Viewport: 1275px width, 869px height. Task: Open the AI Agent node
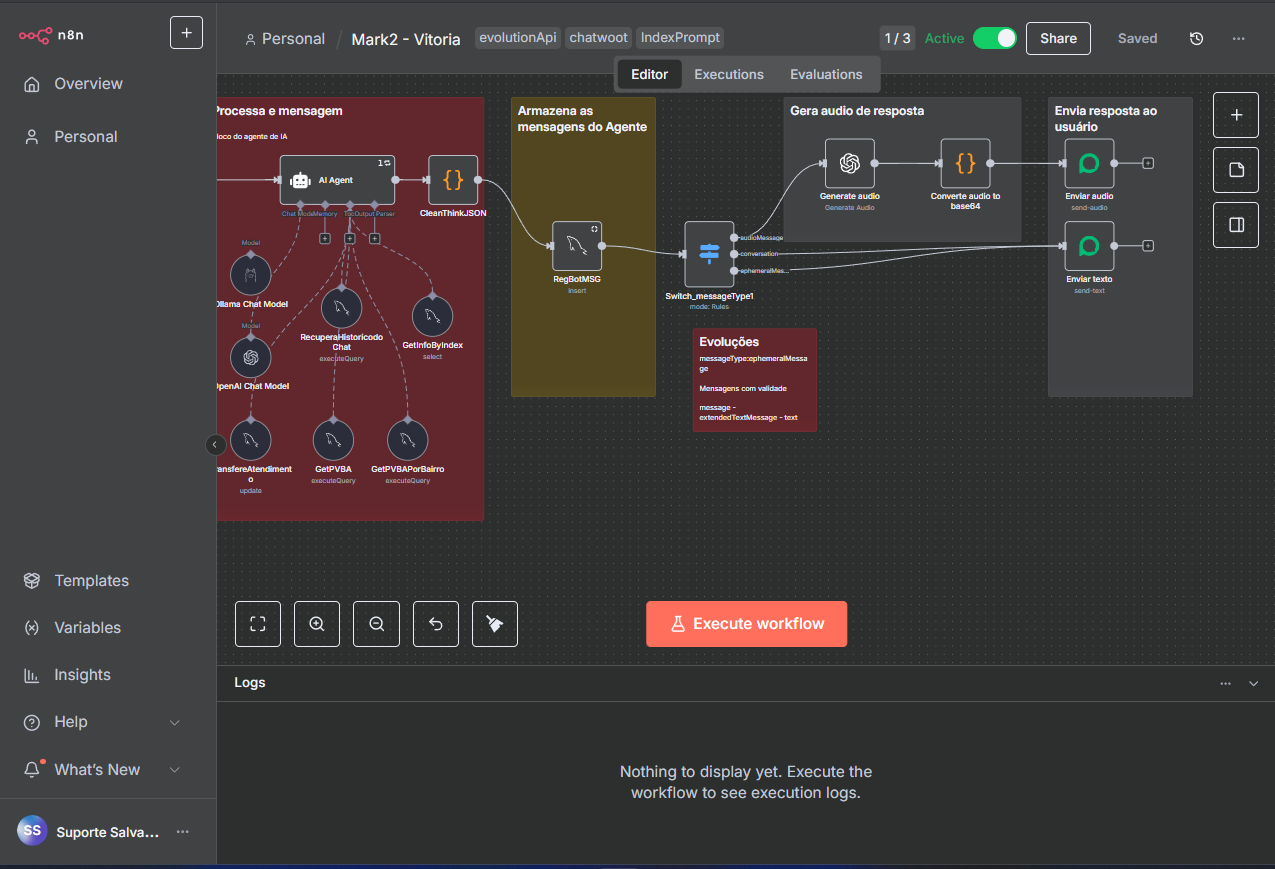click(x=336, y=180)
